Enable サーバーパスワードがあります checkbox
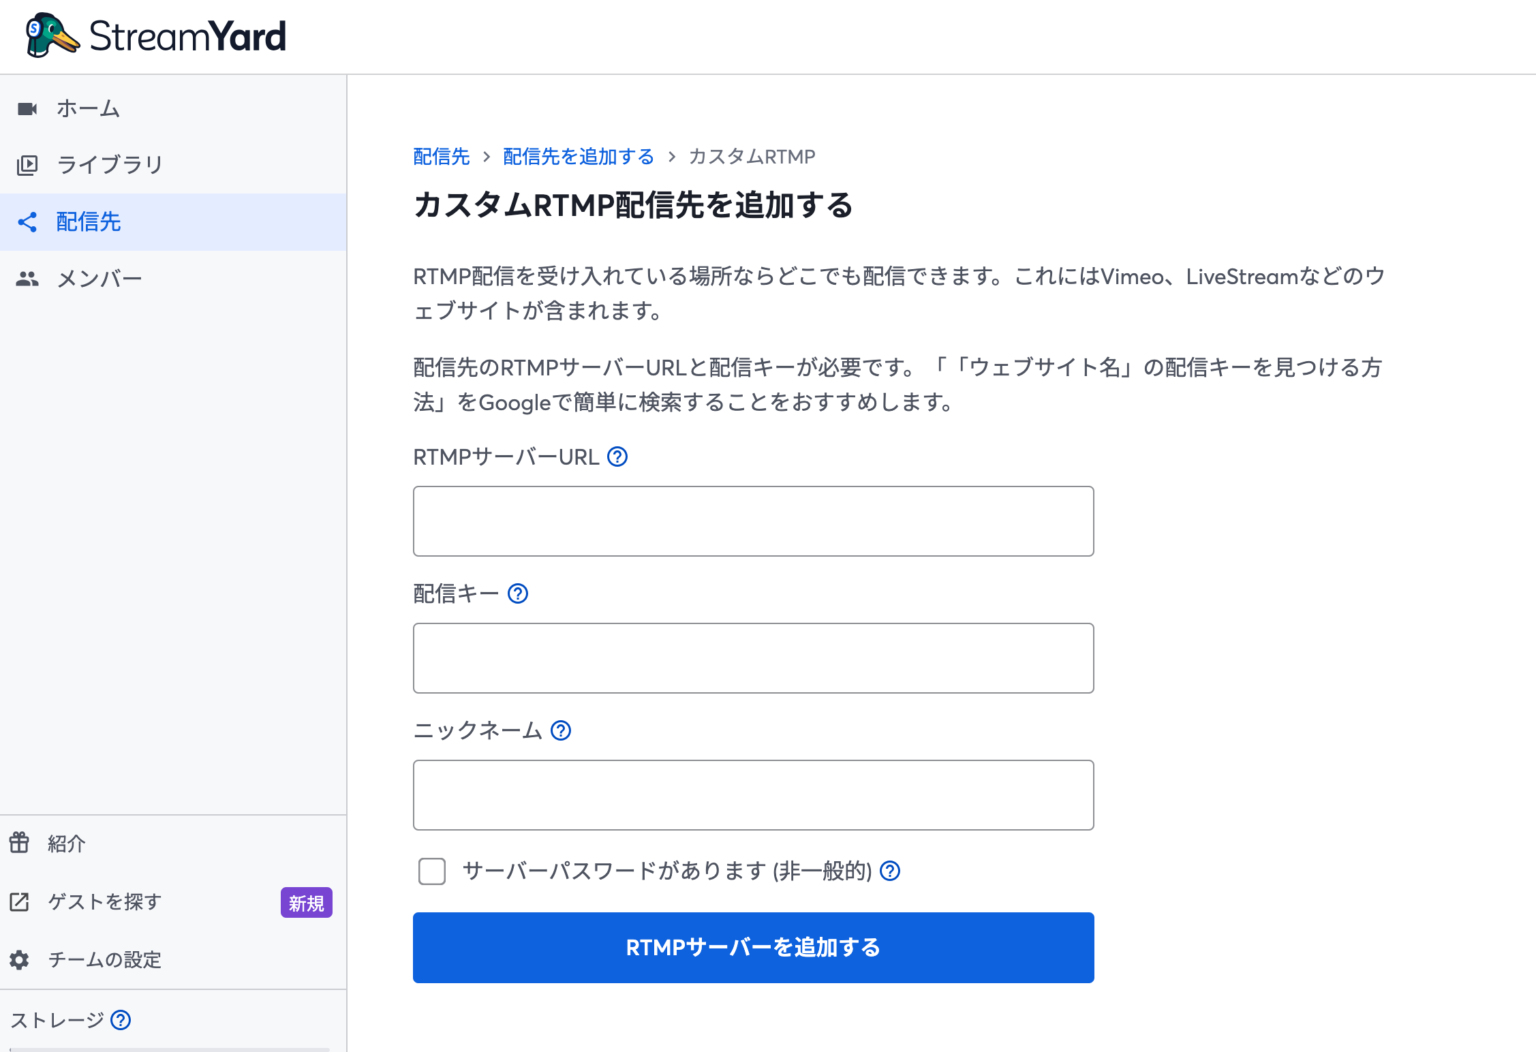The image size is (1536, 1052). (431, 871)
